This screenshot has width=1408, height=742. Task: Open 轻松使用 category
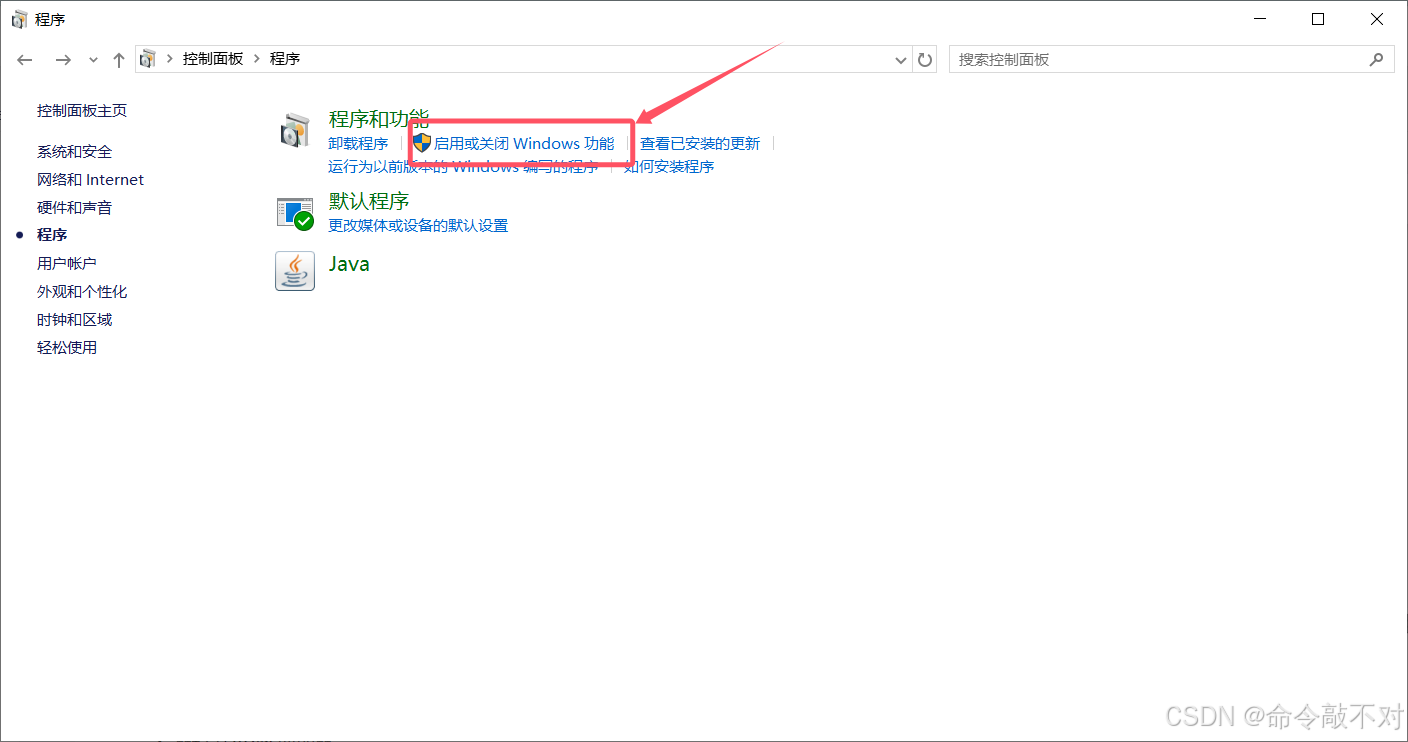pos(67,348)
